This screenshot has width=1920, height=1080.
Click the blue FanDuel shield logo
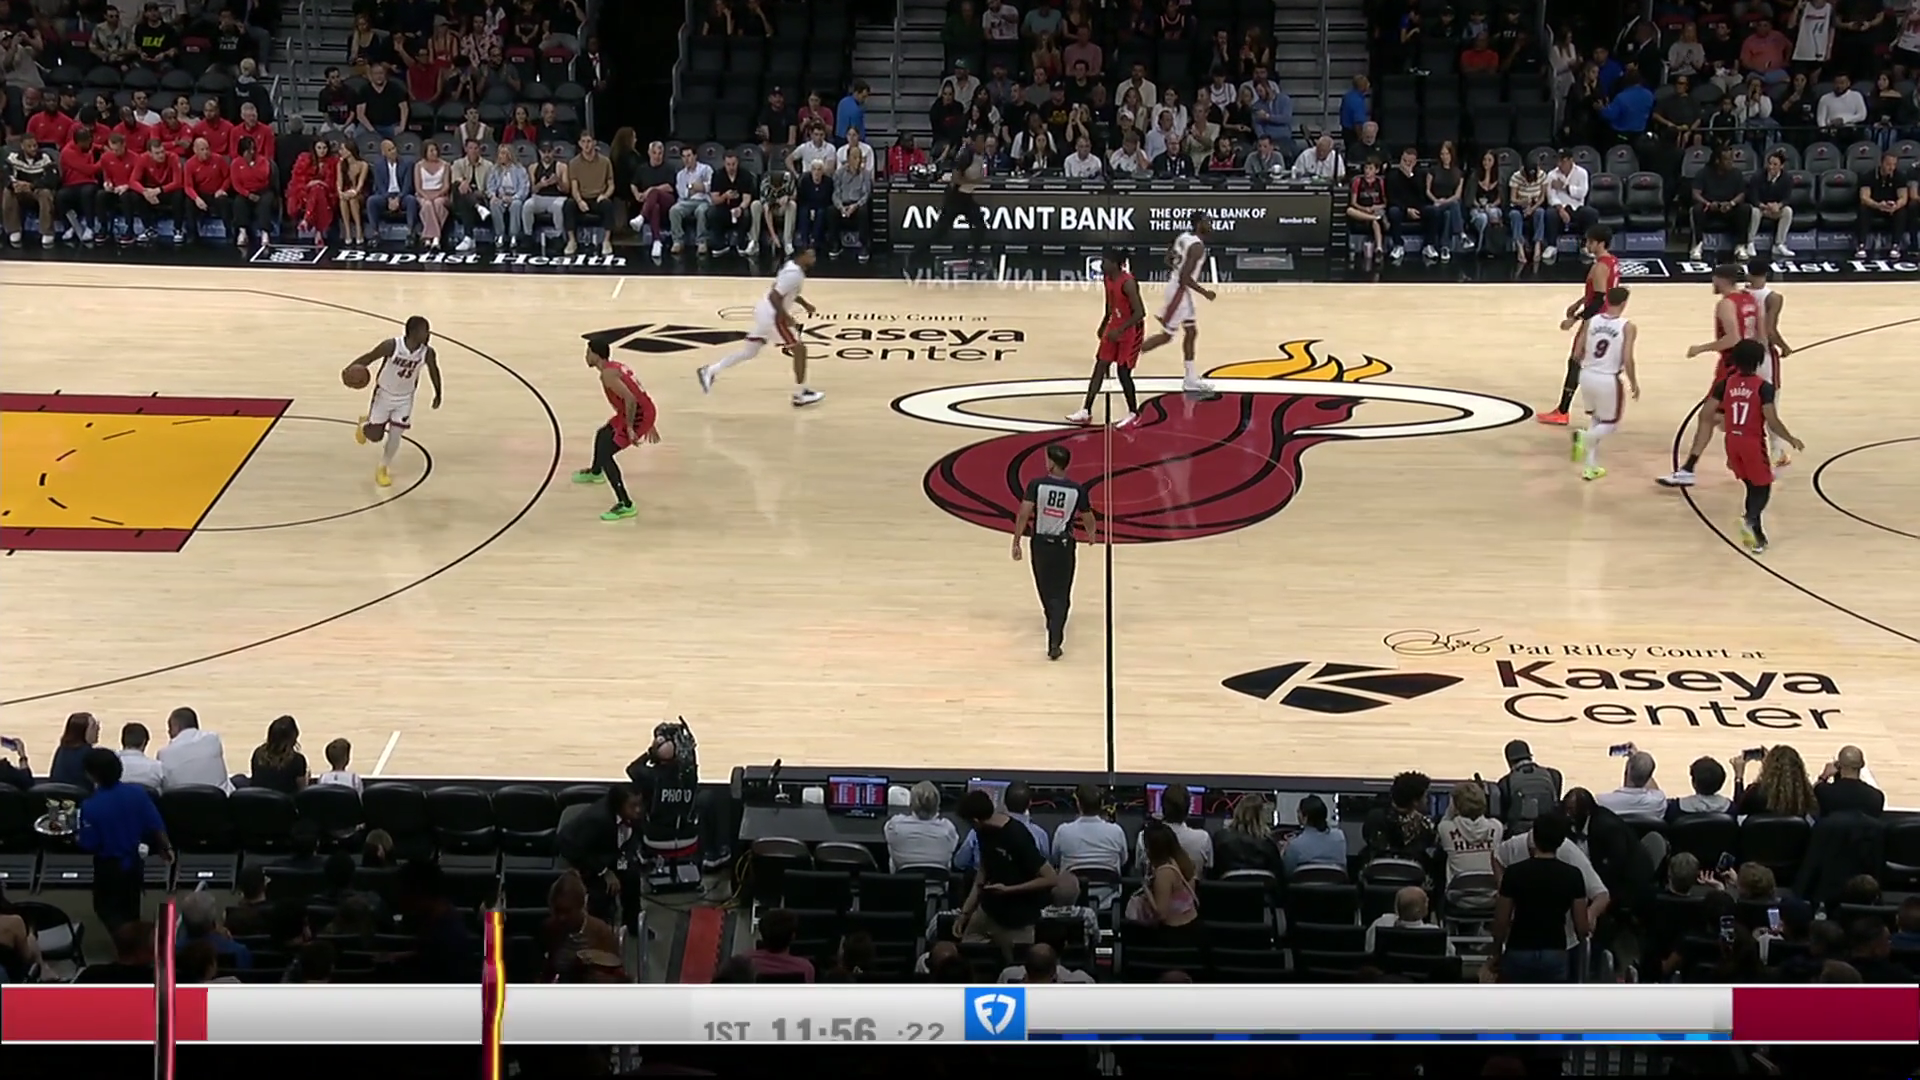995,1013
